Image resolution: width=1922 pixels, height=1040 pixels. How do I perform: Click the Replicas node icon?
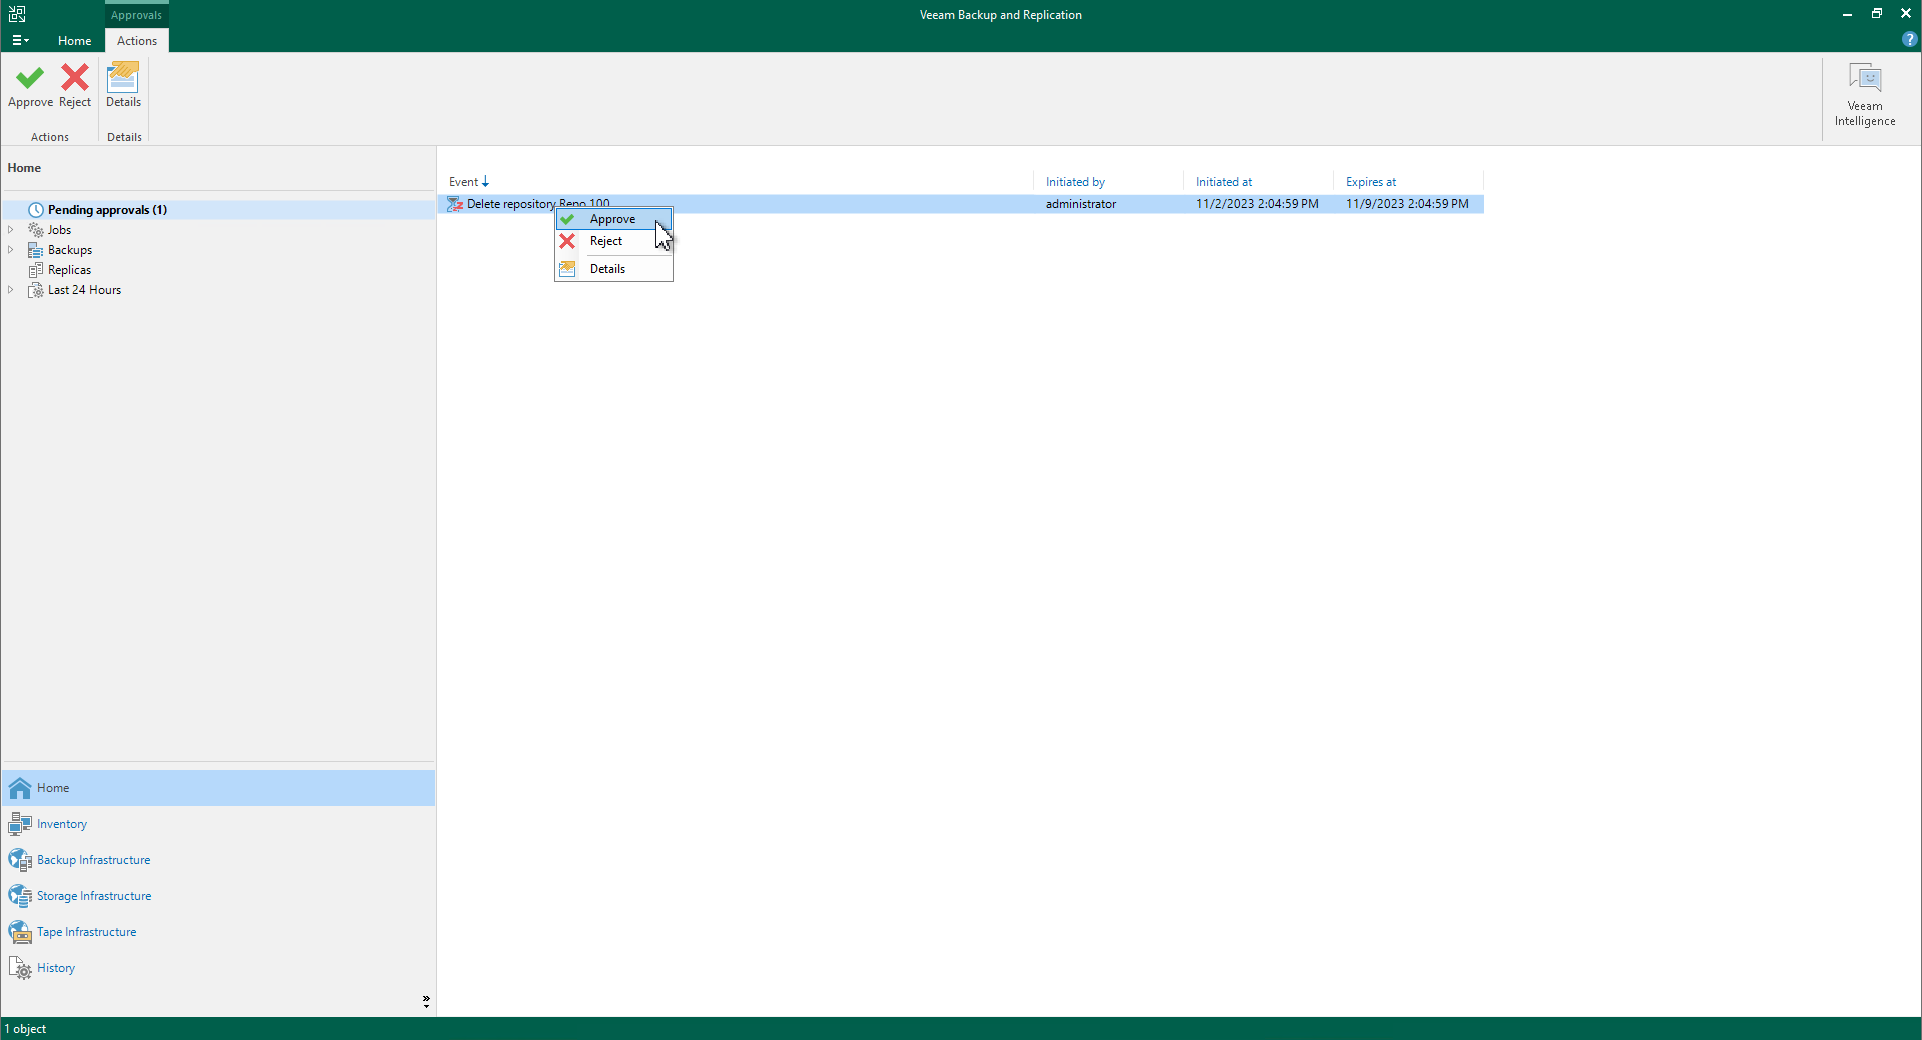click(36, 270)
